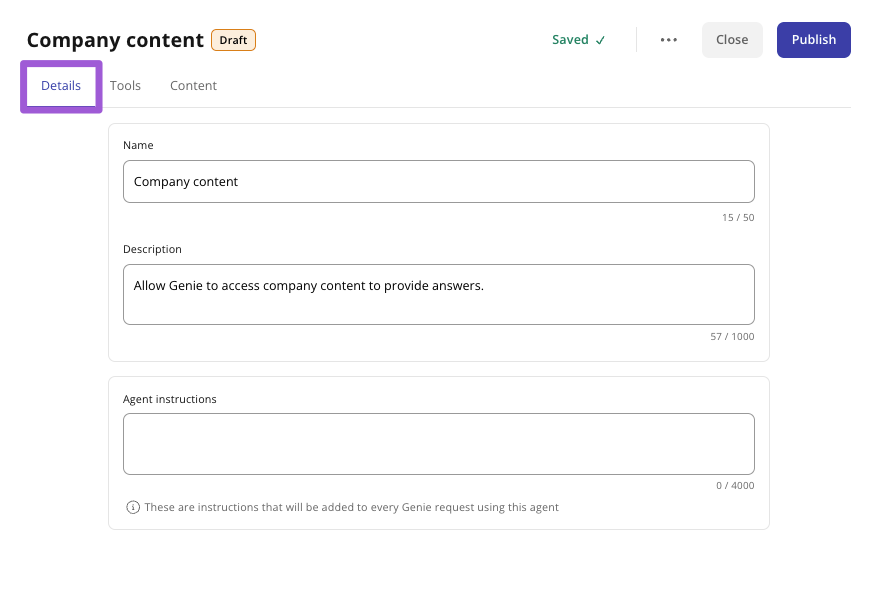The image size is (874, 604).
Task: Switch to the Tools tab
Action: click(x=125, y=85)
